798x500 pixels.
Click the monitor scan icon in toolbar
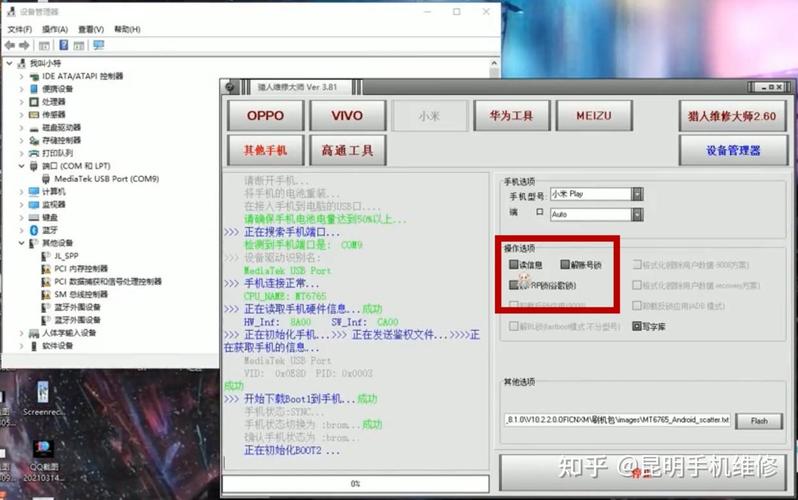pos(98,45)
